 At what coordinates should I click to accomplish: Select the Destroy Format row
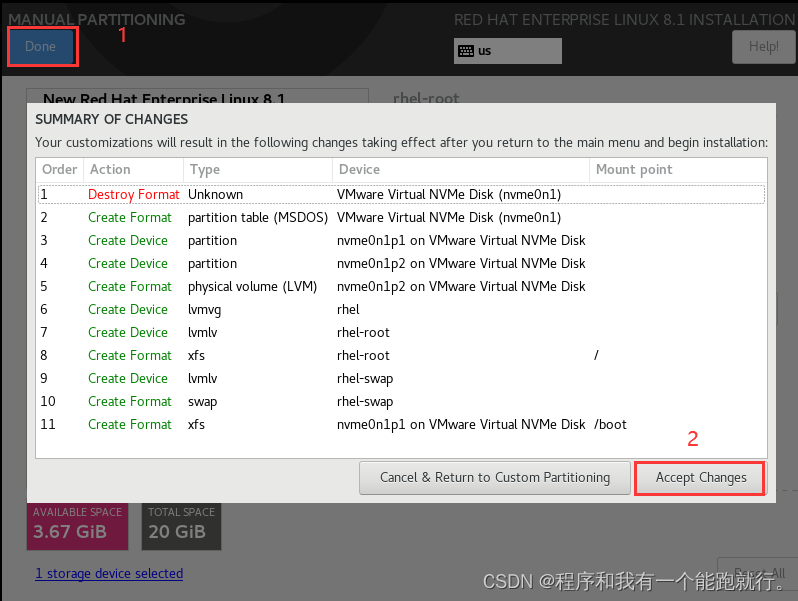pyautogui.click(x=402, y=194)
